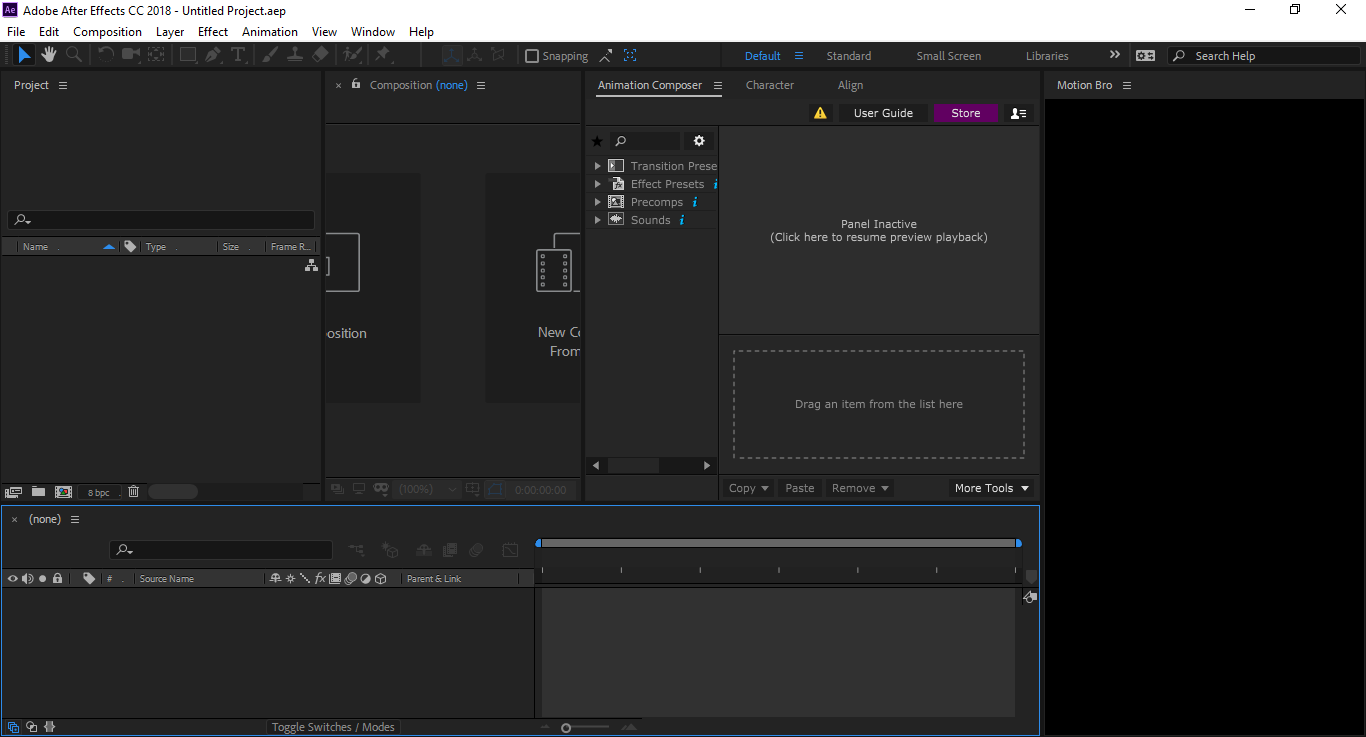Click Toggle Switches / Modes
Screen dimensions: 1366x737
click(x=333, y=727)
